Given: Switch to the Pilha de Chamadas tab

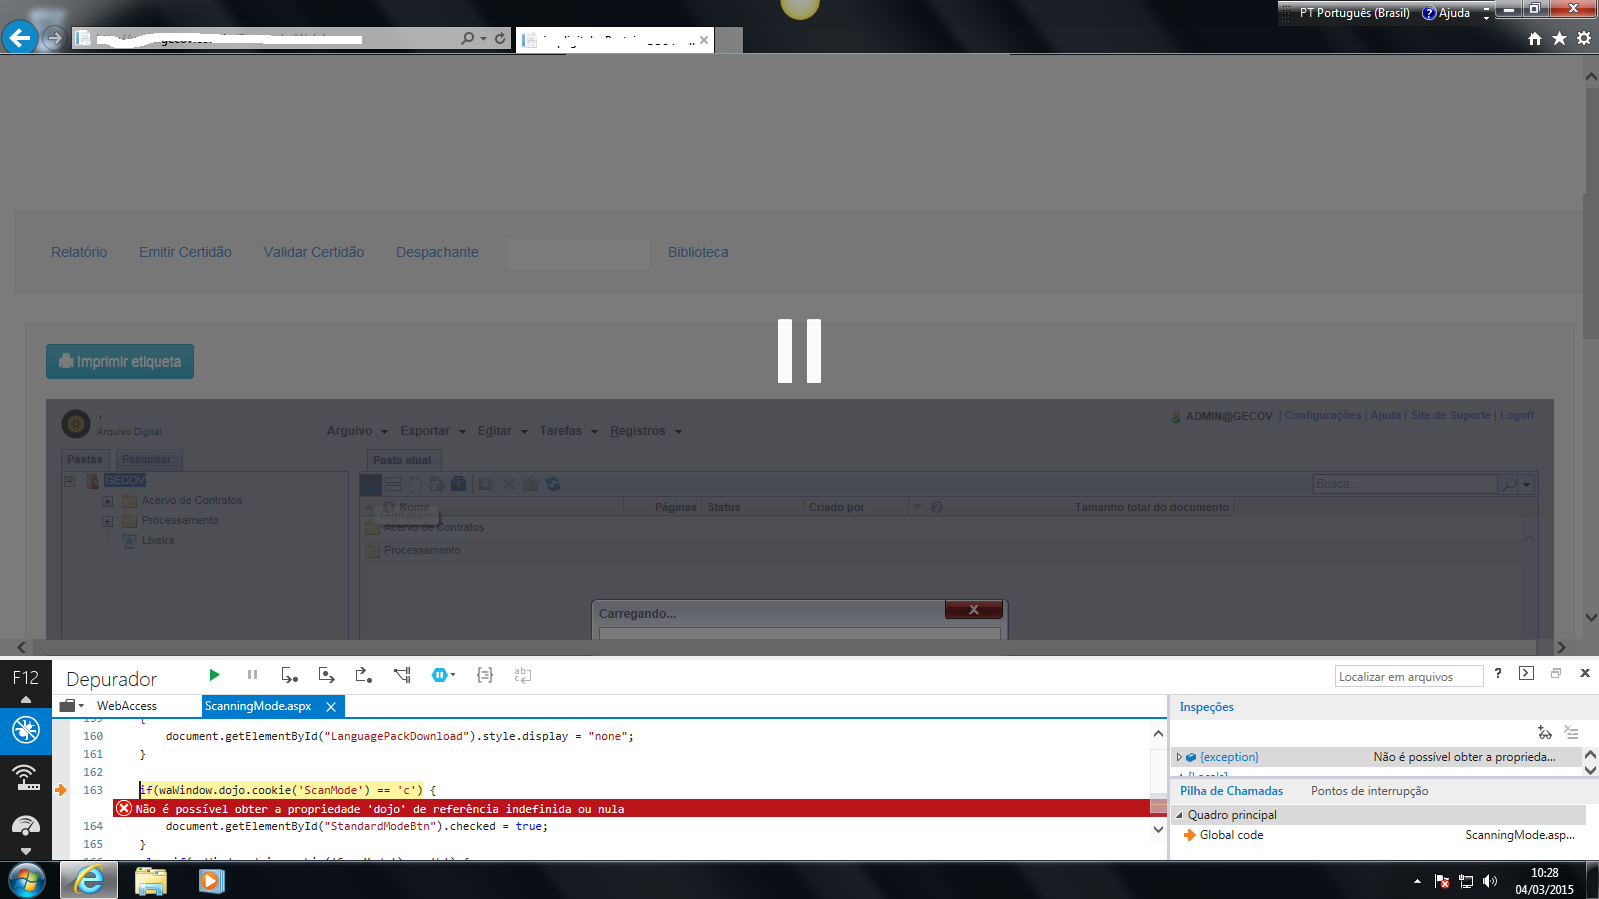Looking at the screenshot, I should [x=1231, y=791].
